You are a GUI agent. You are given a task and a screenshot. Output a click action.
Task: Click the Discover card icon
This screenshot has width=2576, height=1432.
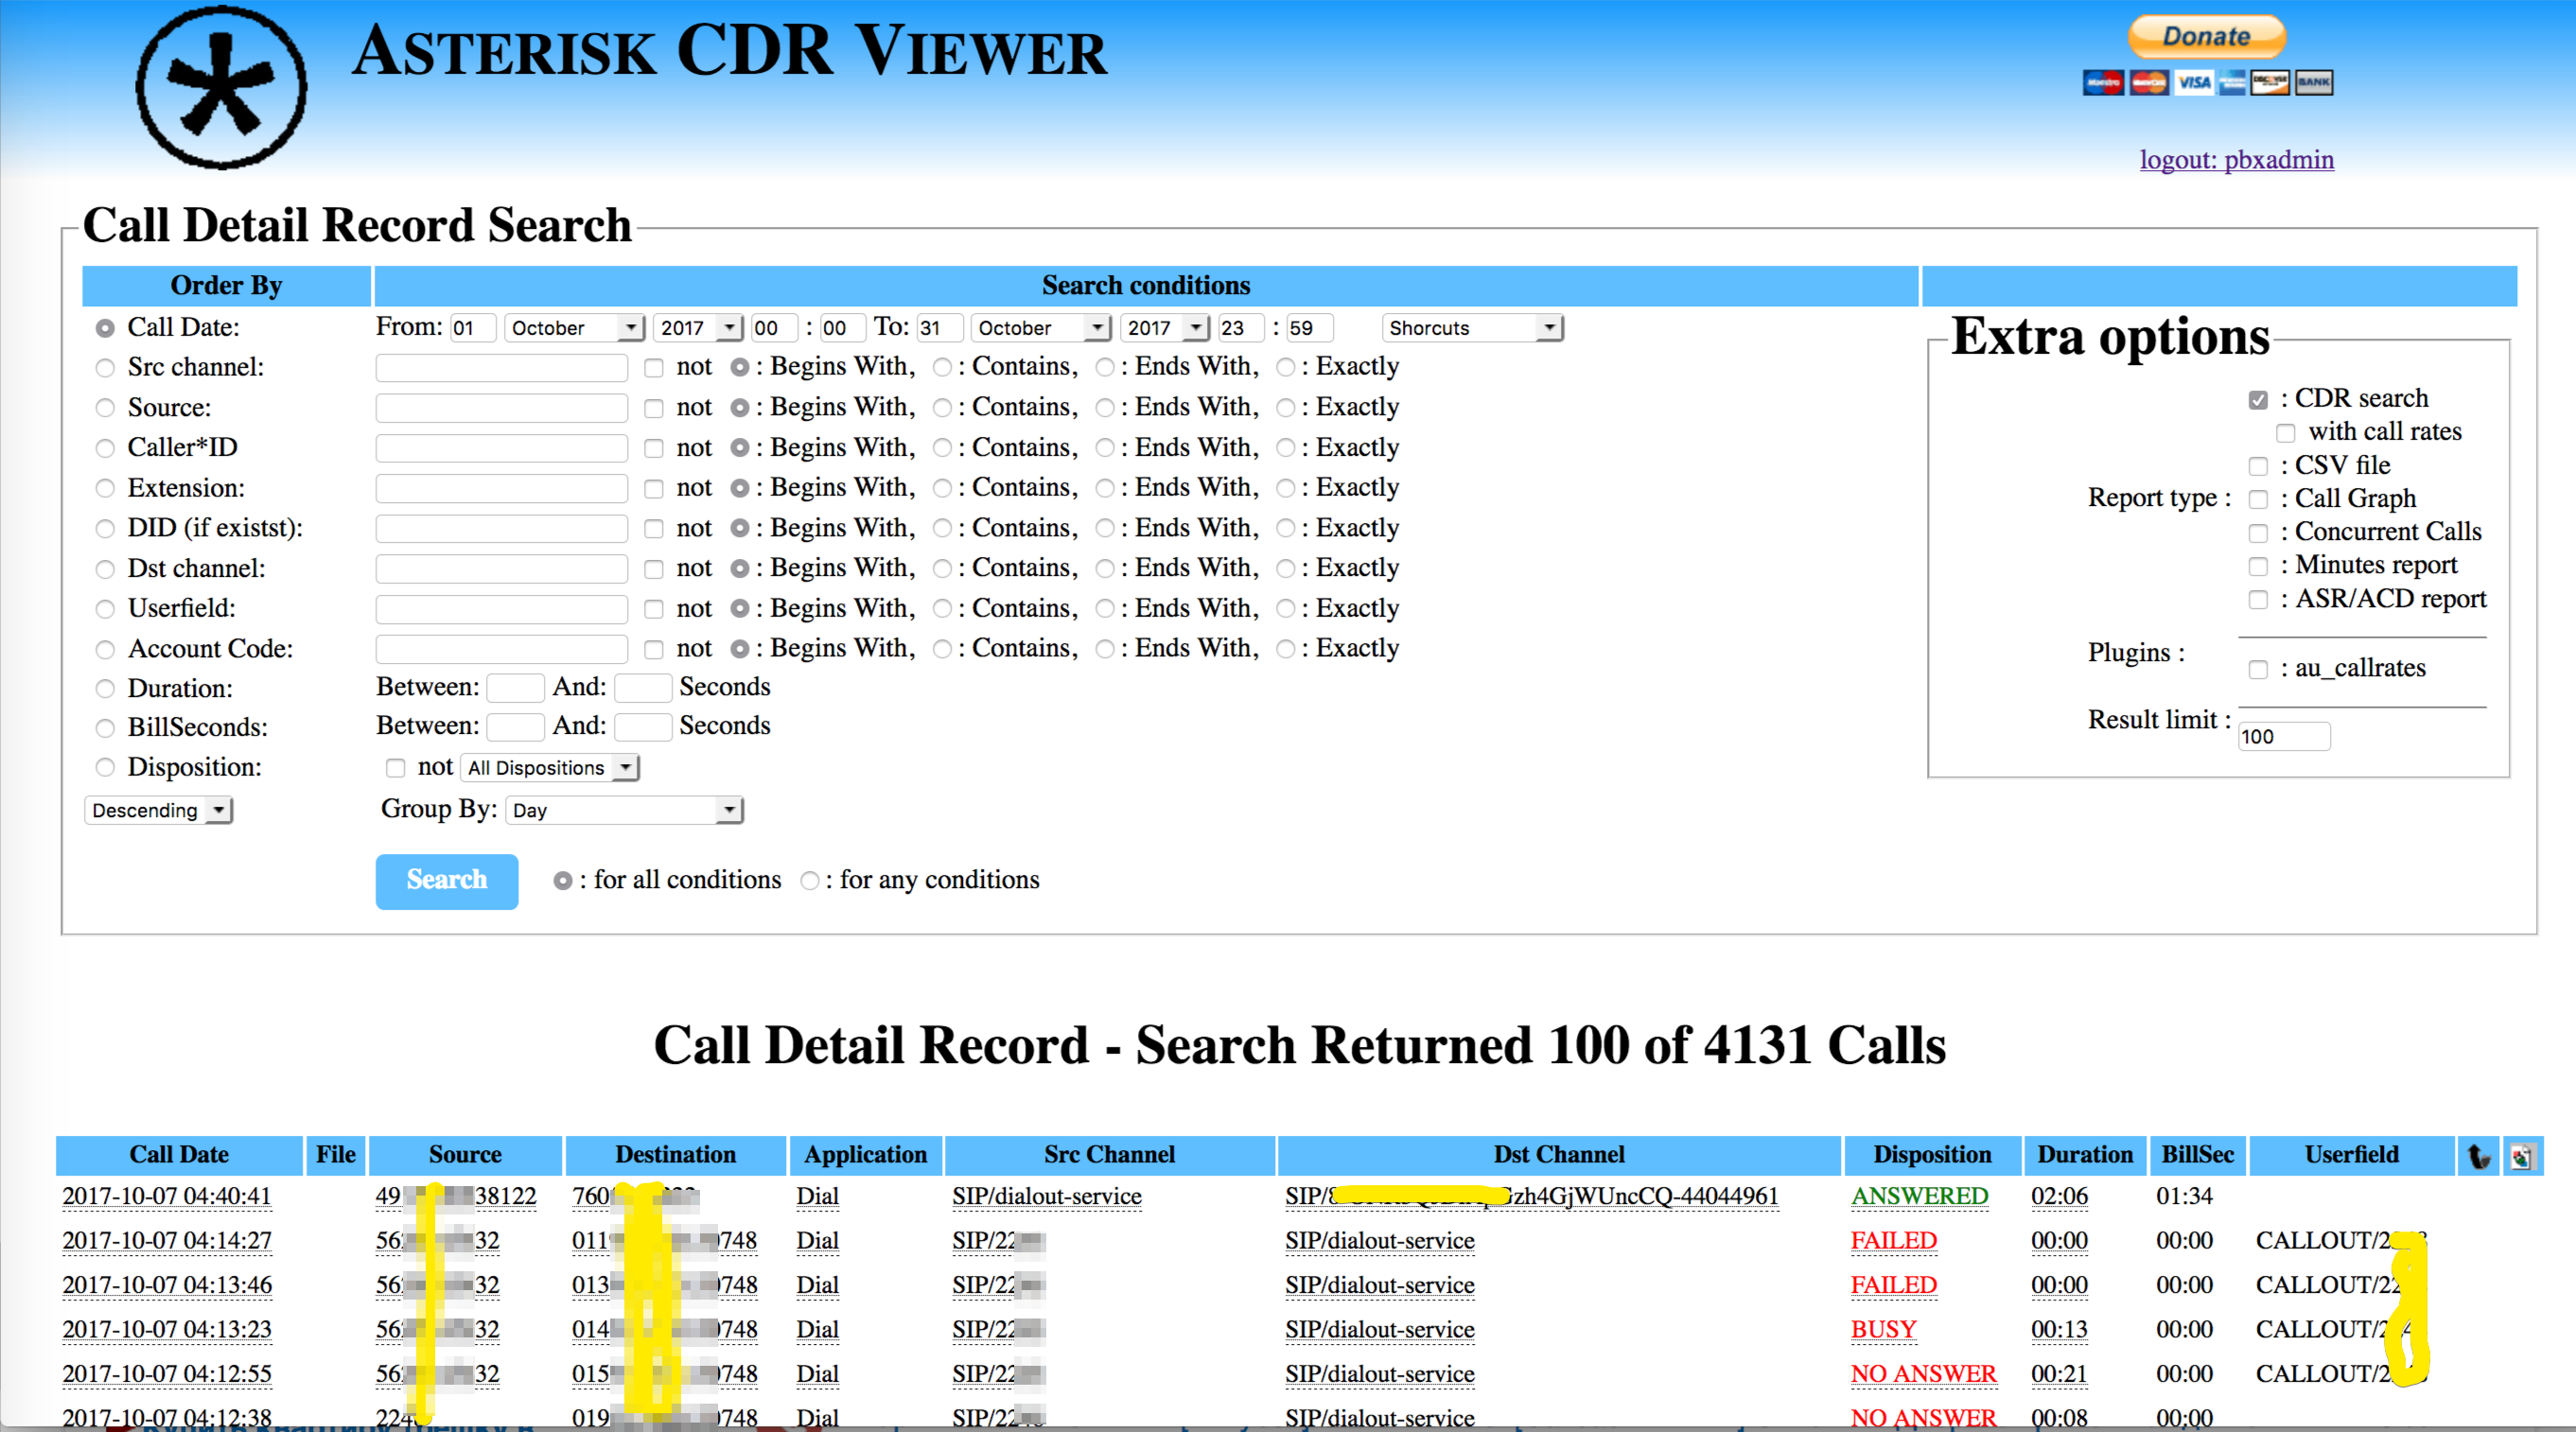[x=2269, y=83]
